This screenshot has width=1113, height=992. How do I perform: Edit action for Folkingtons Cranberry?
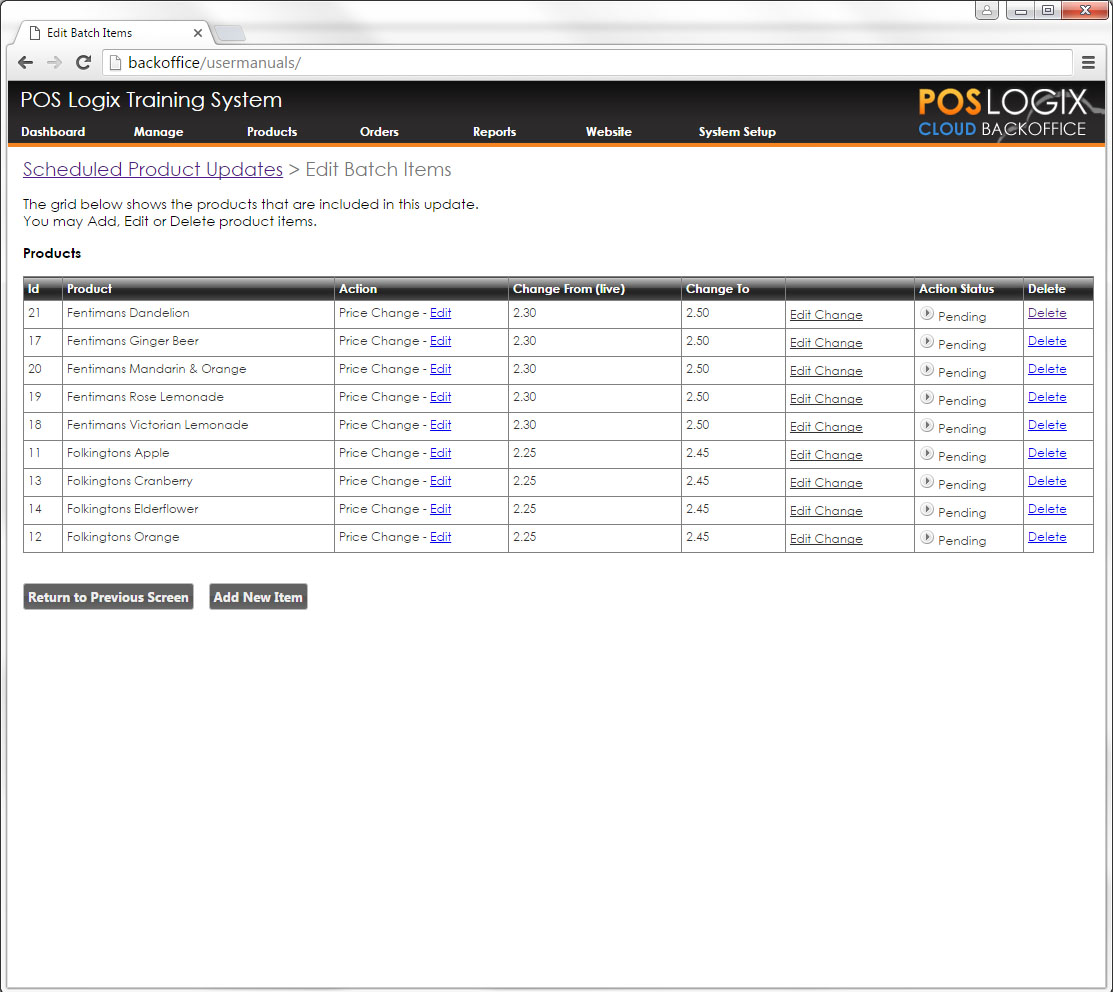pos(440,481)
